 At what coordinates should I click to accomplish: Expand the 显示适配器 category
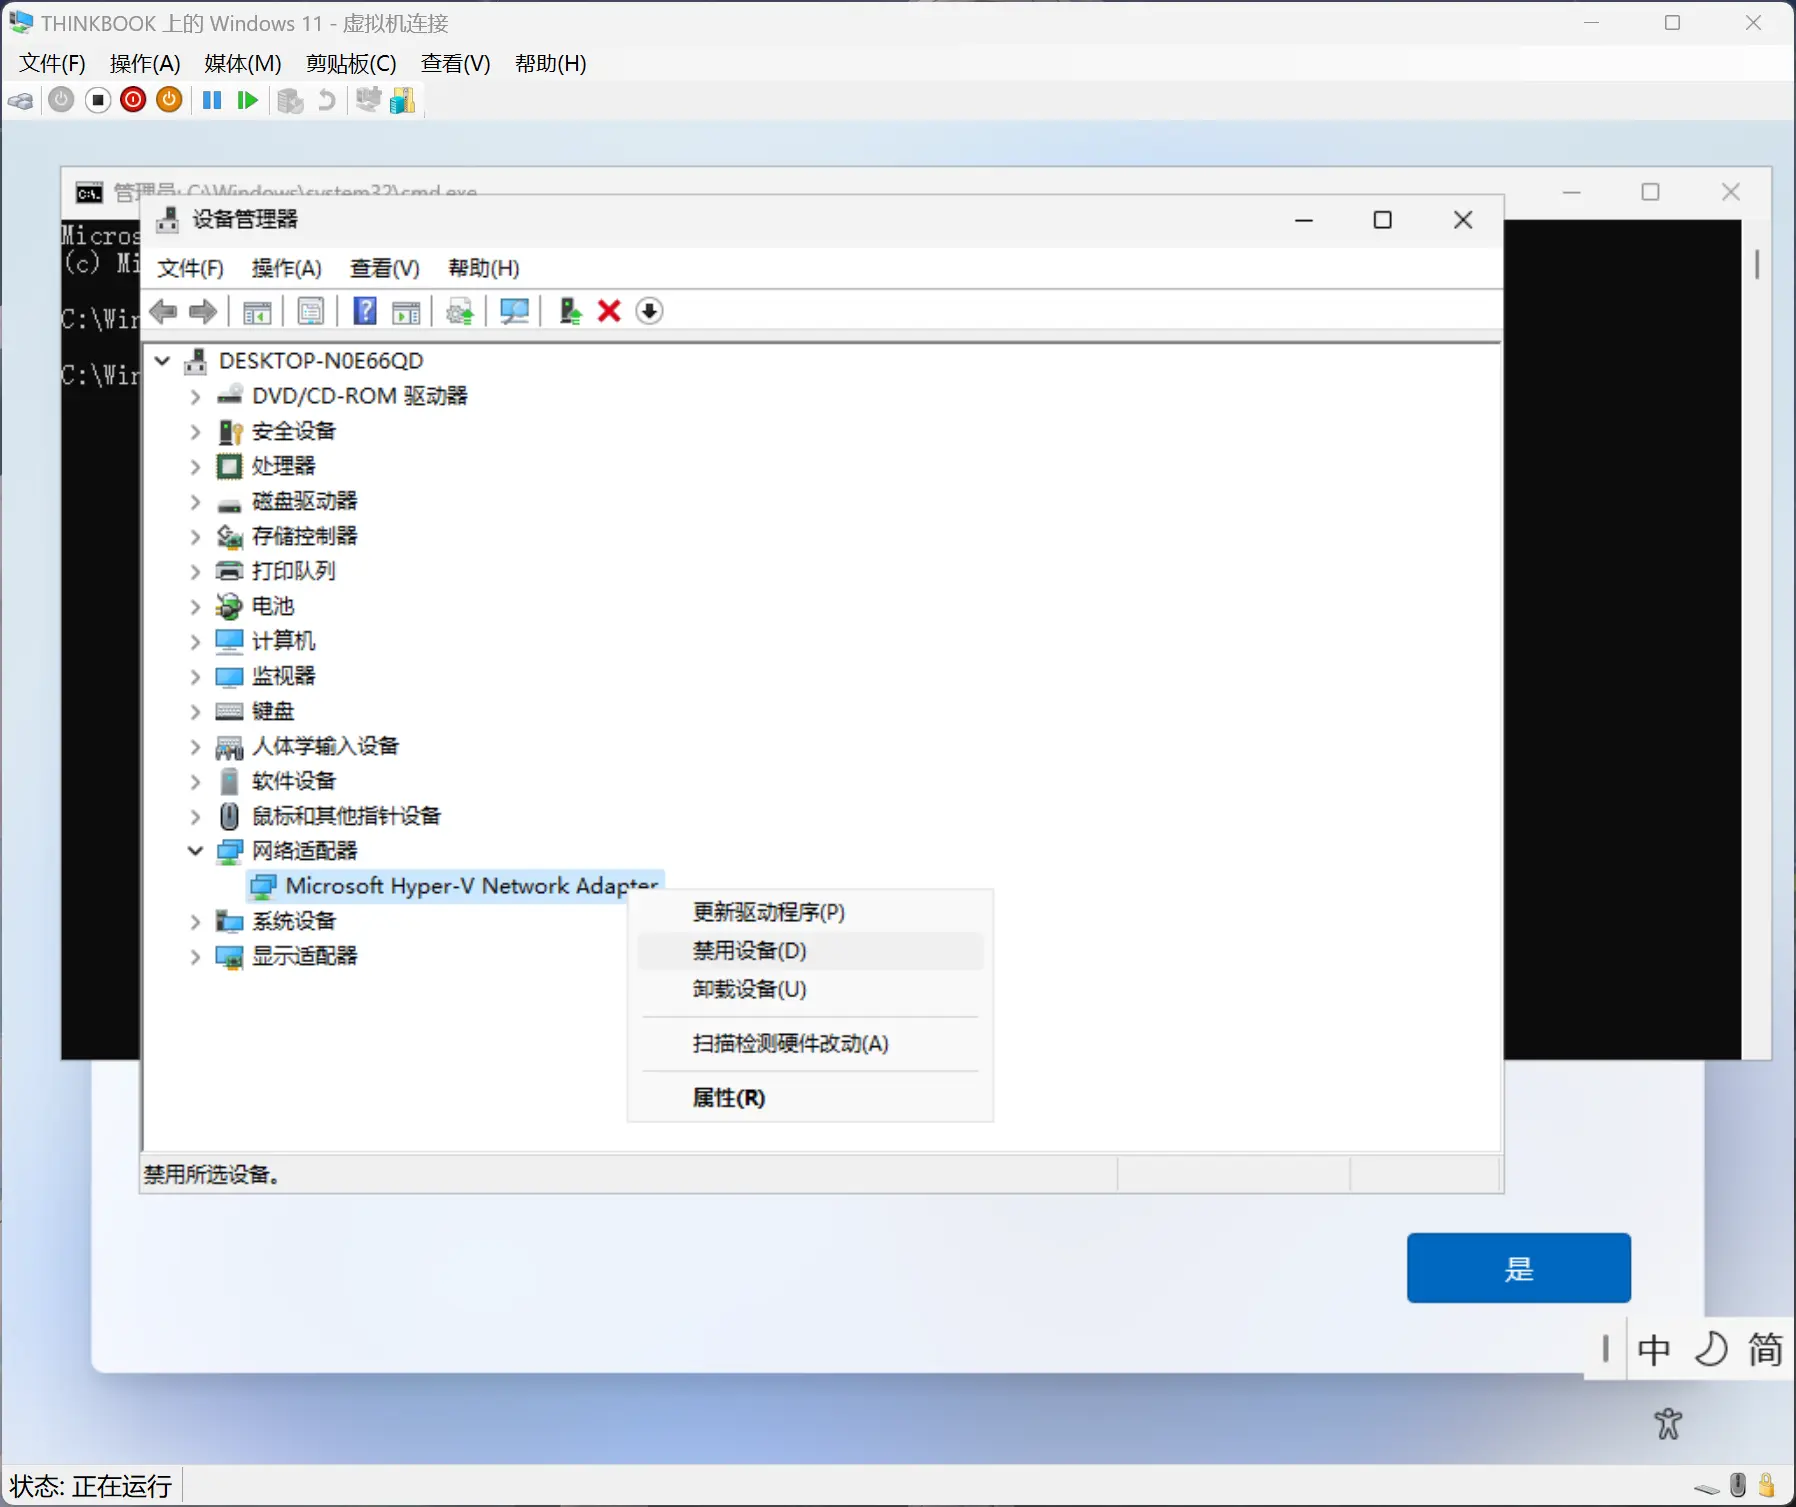click(196, 957)
